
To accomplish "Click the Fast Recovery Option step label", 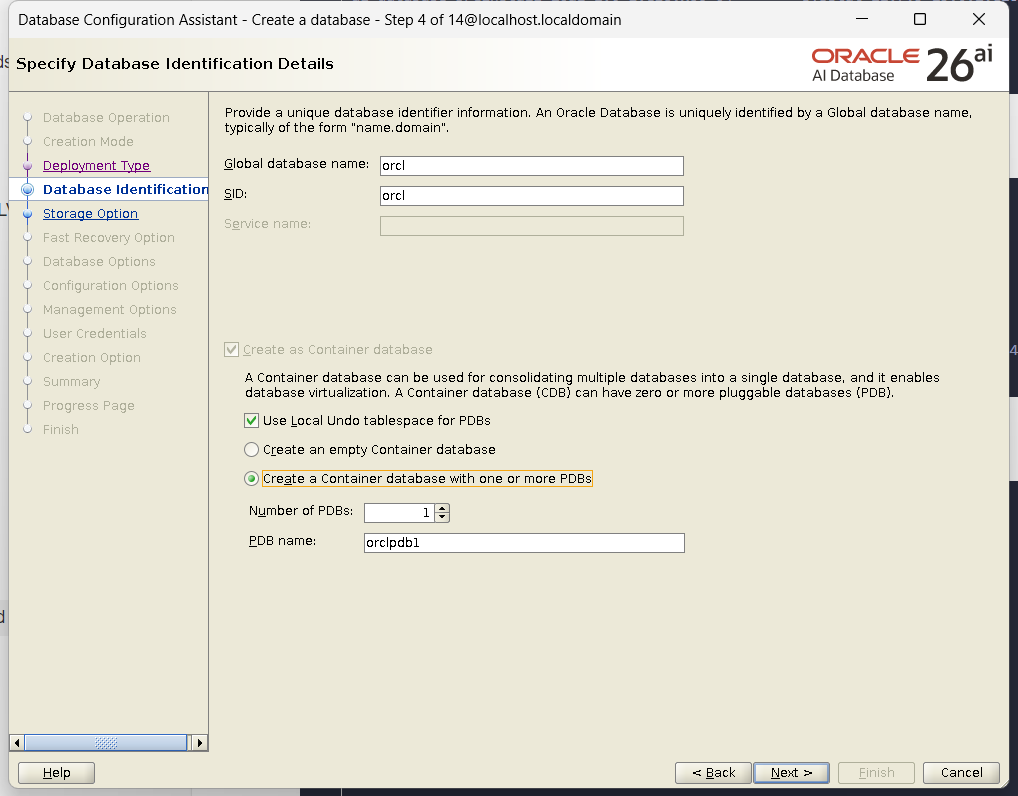I will tap(108, 238).
